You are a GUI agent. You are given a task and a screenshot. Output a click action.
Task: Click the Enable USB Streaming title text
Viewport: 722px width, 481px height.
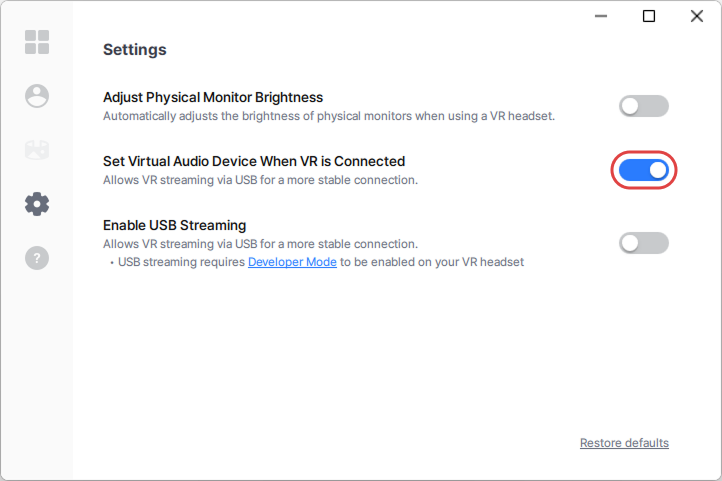point(174,225)
